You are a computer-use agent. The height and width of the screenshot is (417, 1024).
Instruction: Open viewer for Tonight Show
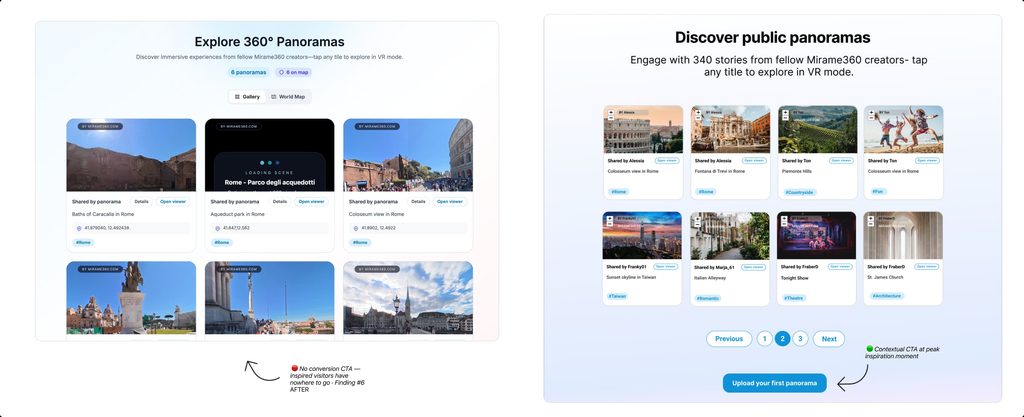(840, 266)
